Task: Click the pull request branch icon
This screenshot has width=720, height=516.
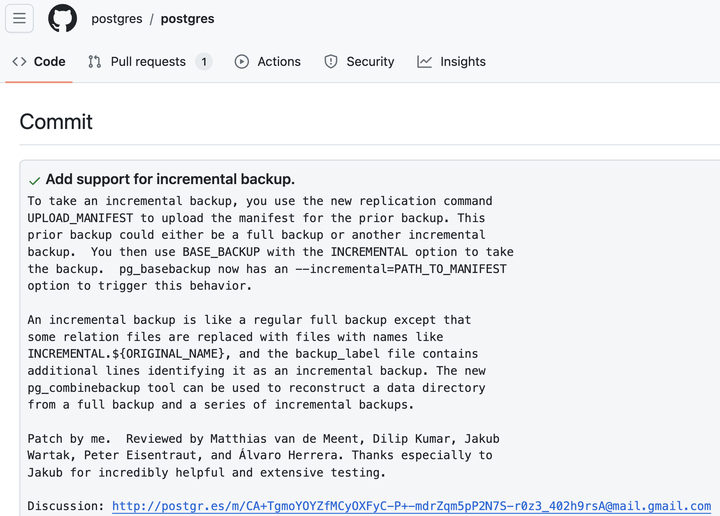Action: pyautogui.click(x=95, y=62)
